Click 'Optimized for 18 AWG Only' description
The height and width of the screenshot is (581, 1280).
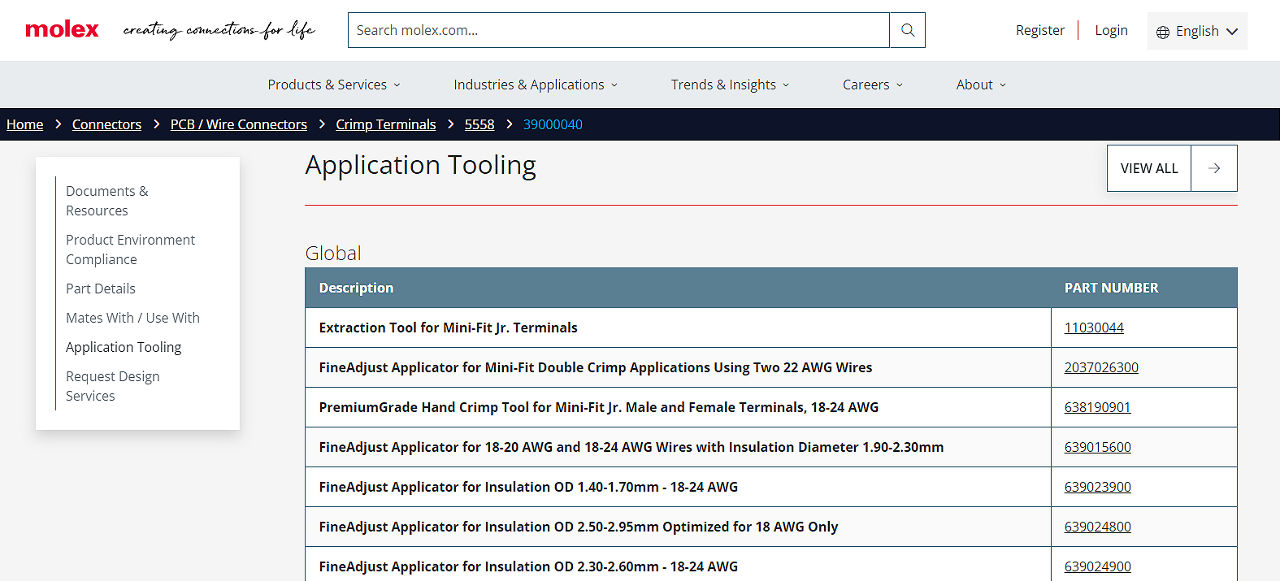point(579,527)
